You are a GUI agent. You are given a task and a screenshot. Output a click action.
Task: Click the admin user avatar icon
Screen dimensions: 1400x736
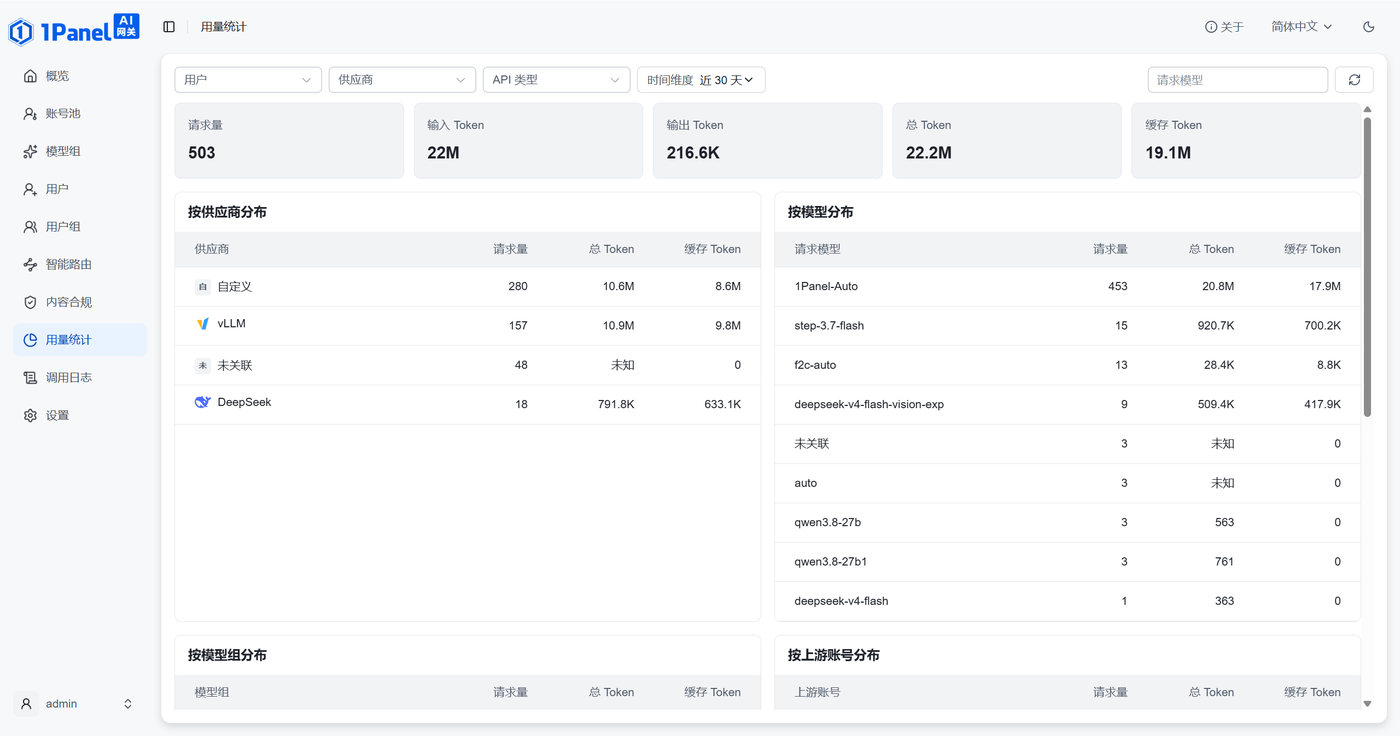pyautogui.click(x=28, y=704)
